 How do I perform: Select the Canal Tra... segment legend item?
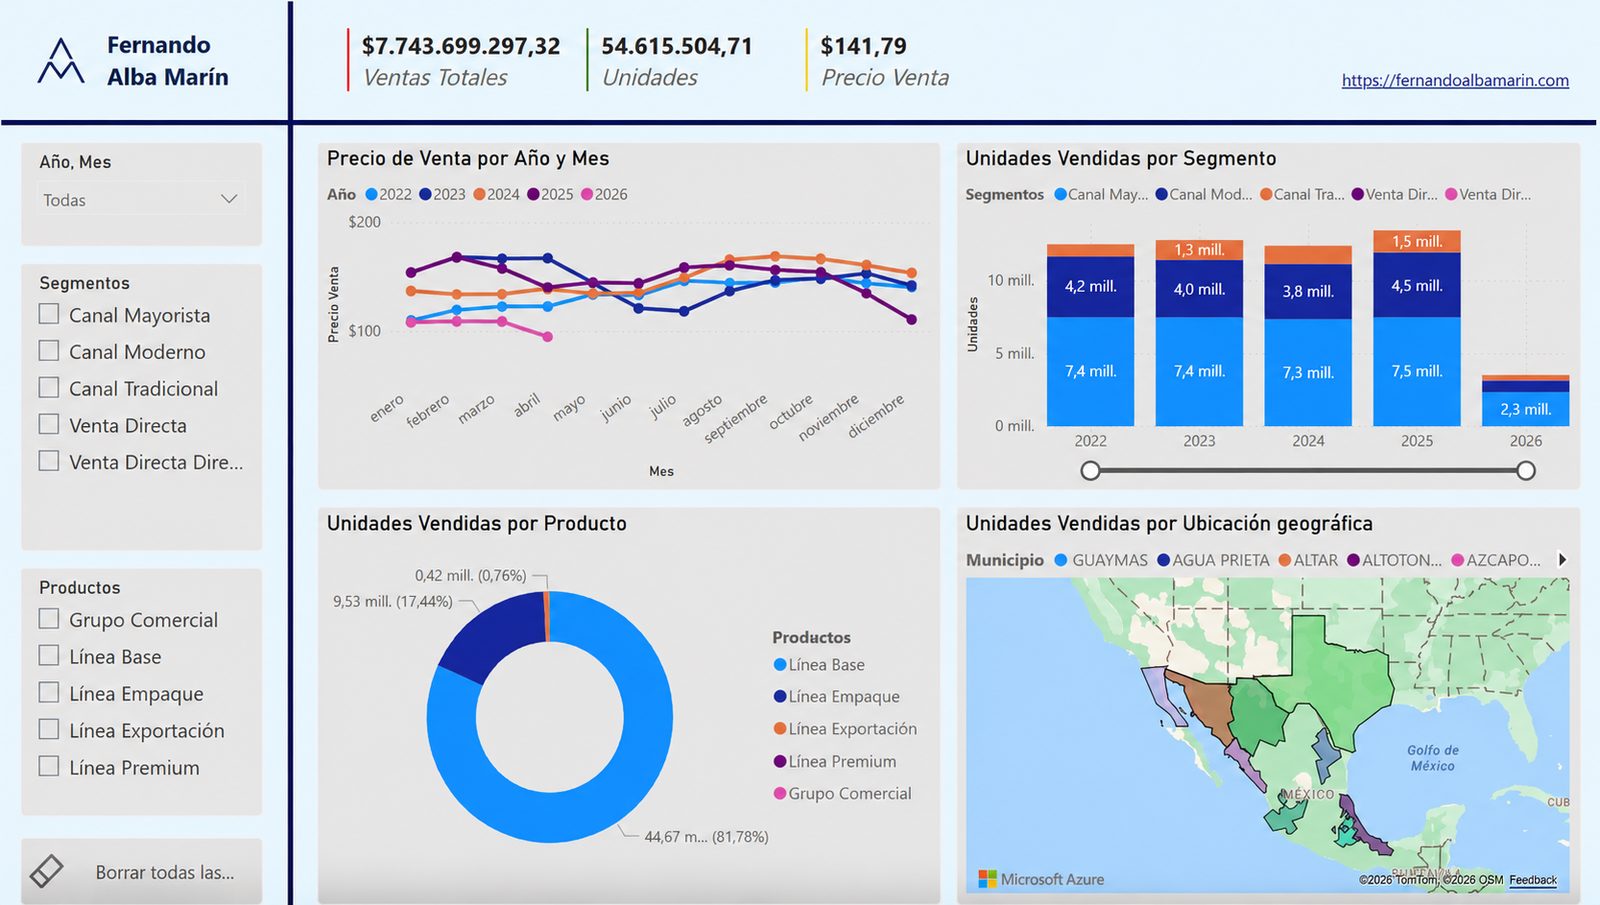click(x=1303, y=195)
